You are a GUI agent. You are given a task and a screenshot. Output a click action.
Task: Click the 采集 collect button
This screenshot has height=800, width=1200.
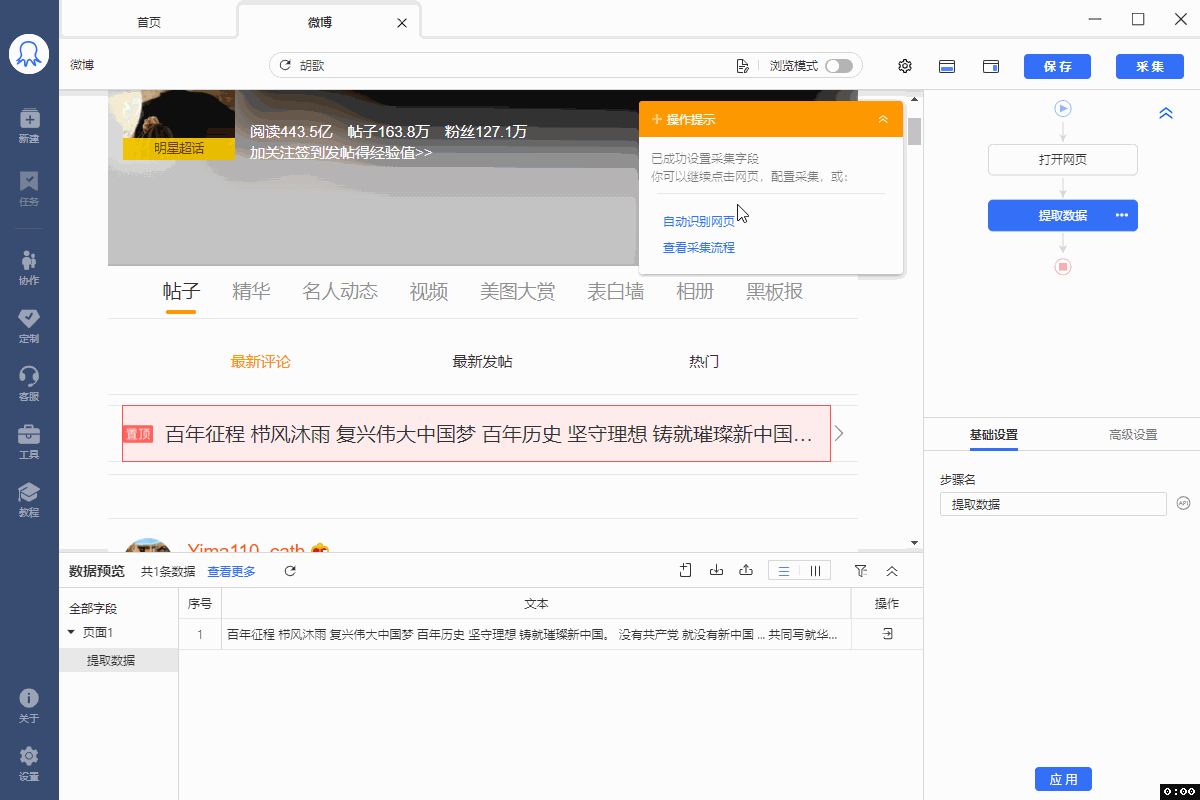[x=1150, y=66]
